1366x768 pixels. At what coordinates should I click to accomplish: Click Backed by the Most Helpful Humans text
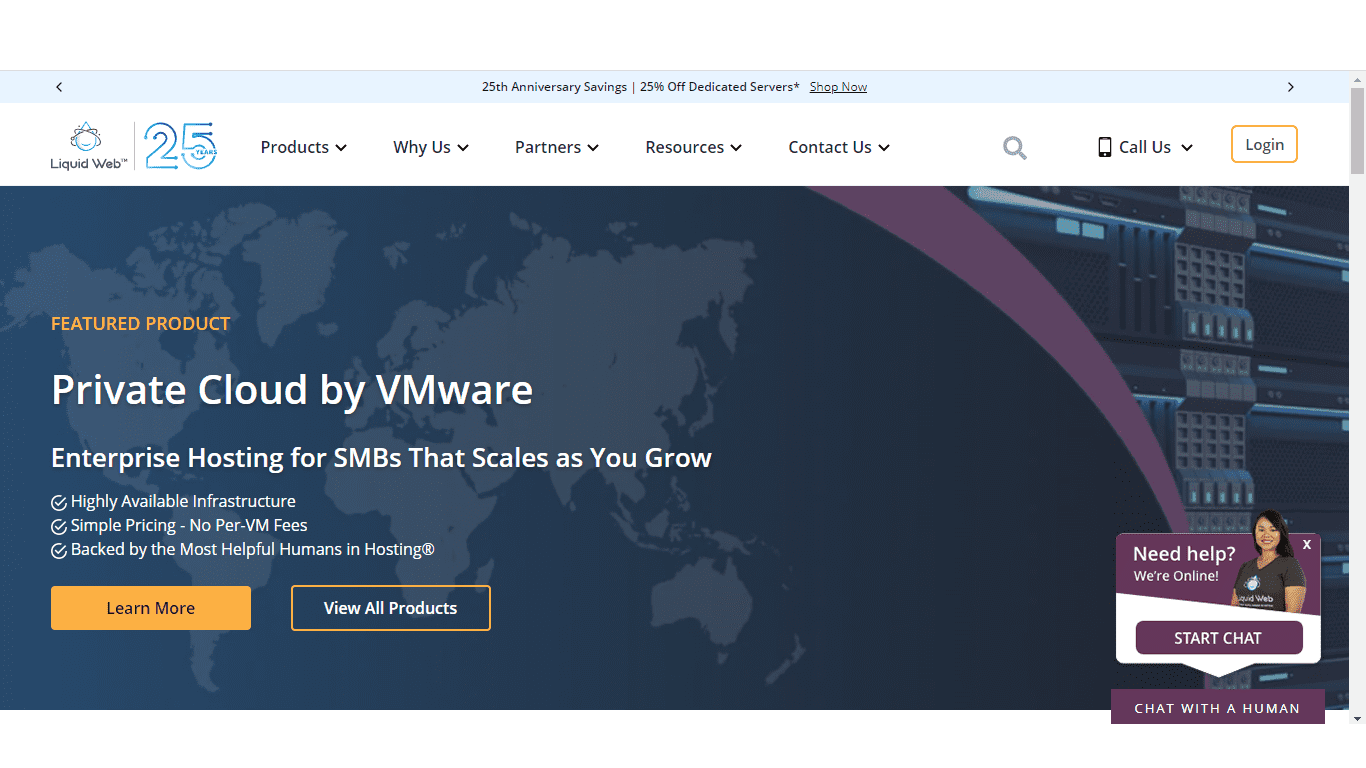click(253, 550)
